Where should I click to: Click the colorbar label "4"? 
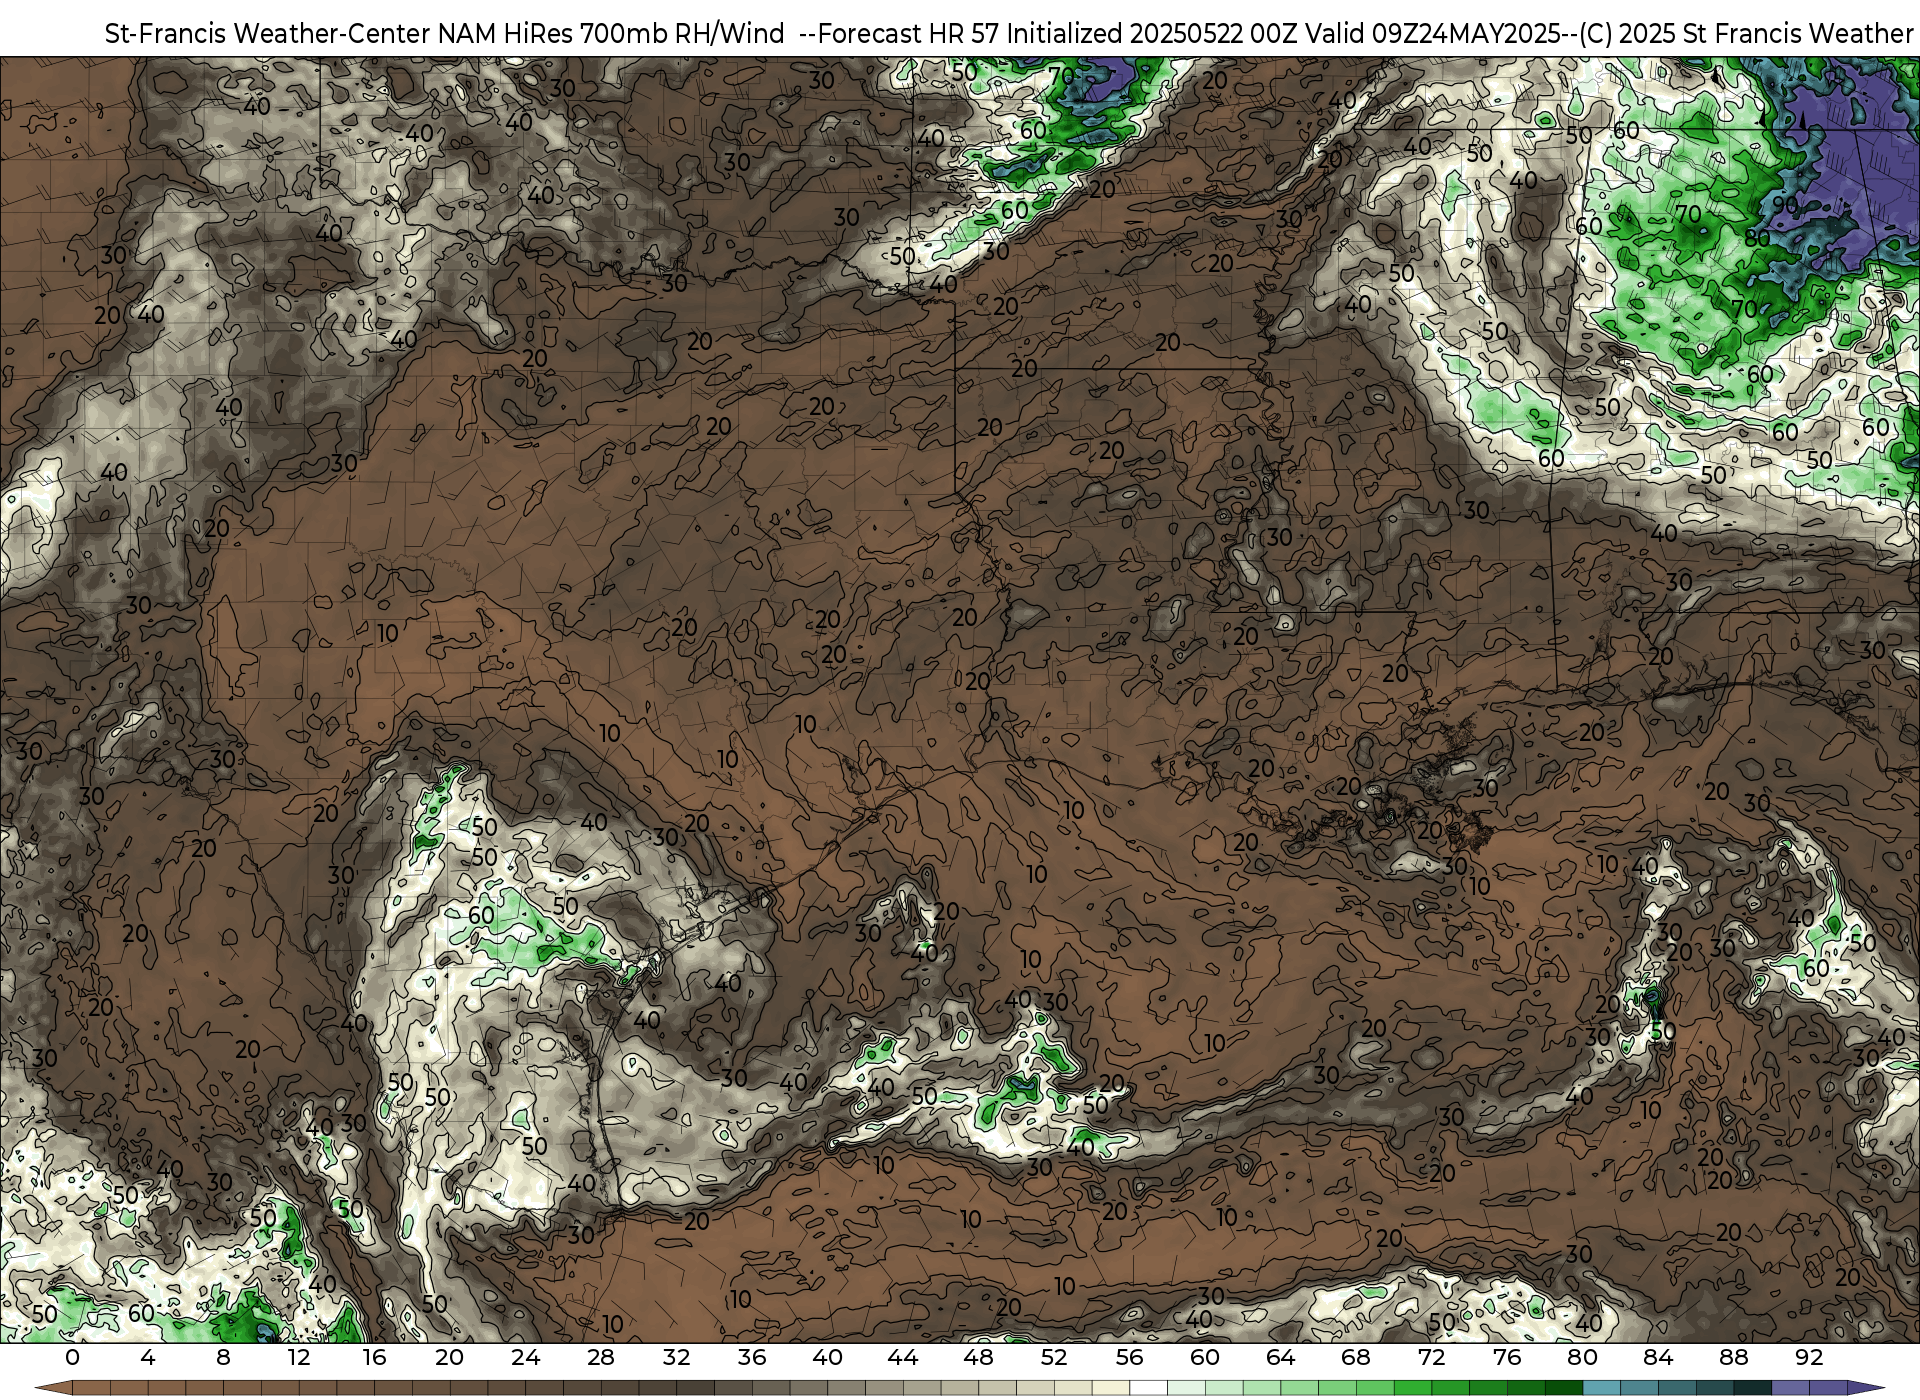[148, 1358]
